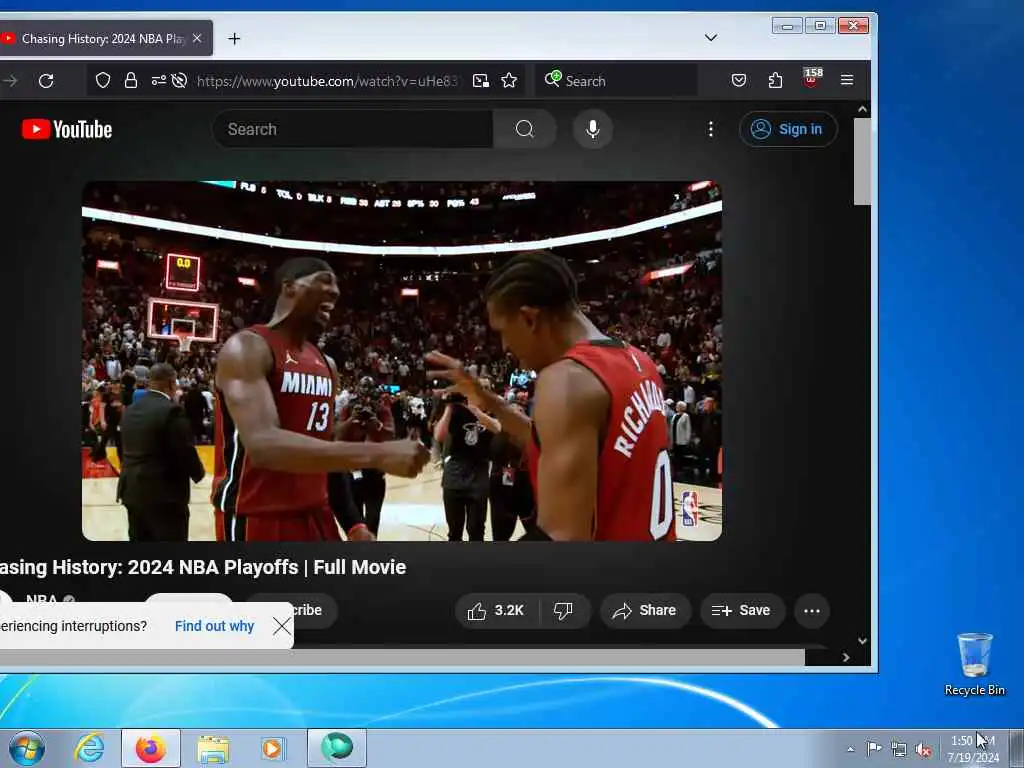Launch Internet Explorer from taskbar
1024x768 pixels.
point(89,748)
